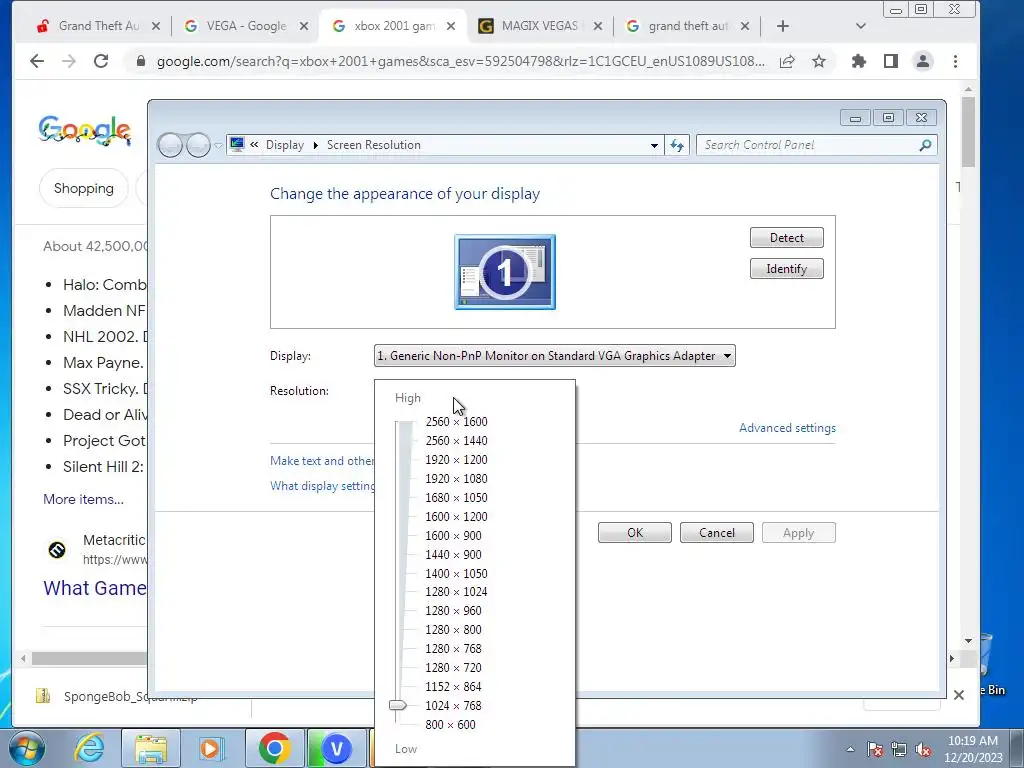Choose 1280 × 1024 resolution
Image resolution: width=1024 pixels, height=768 pixels.
click(456, 592)
